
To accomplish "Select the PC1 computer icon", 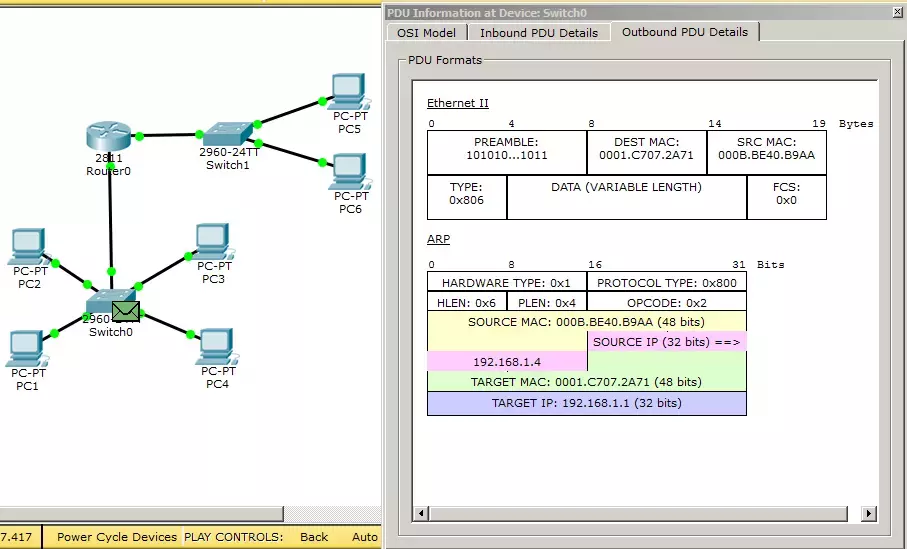I will pyautogui.click(x=26, y=349).
